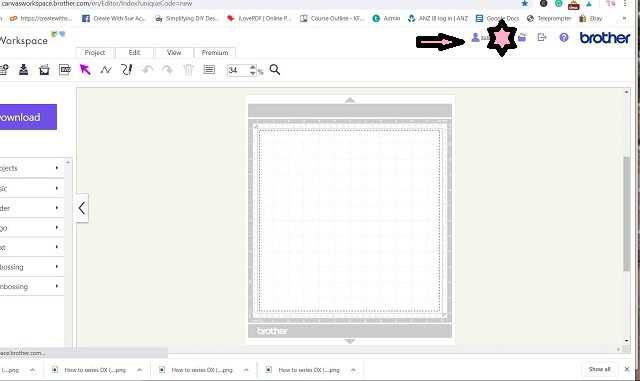Viewport: 640px width, 381px height.
Task: Click the browser bookmark star icon
Action: [524, 4]
